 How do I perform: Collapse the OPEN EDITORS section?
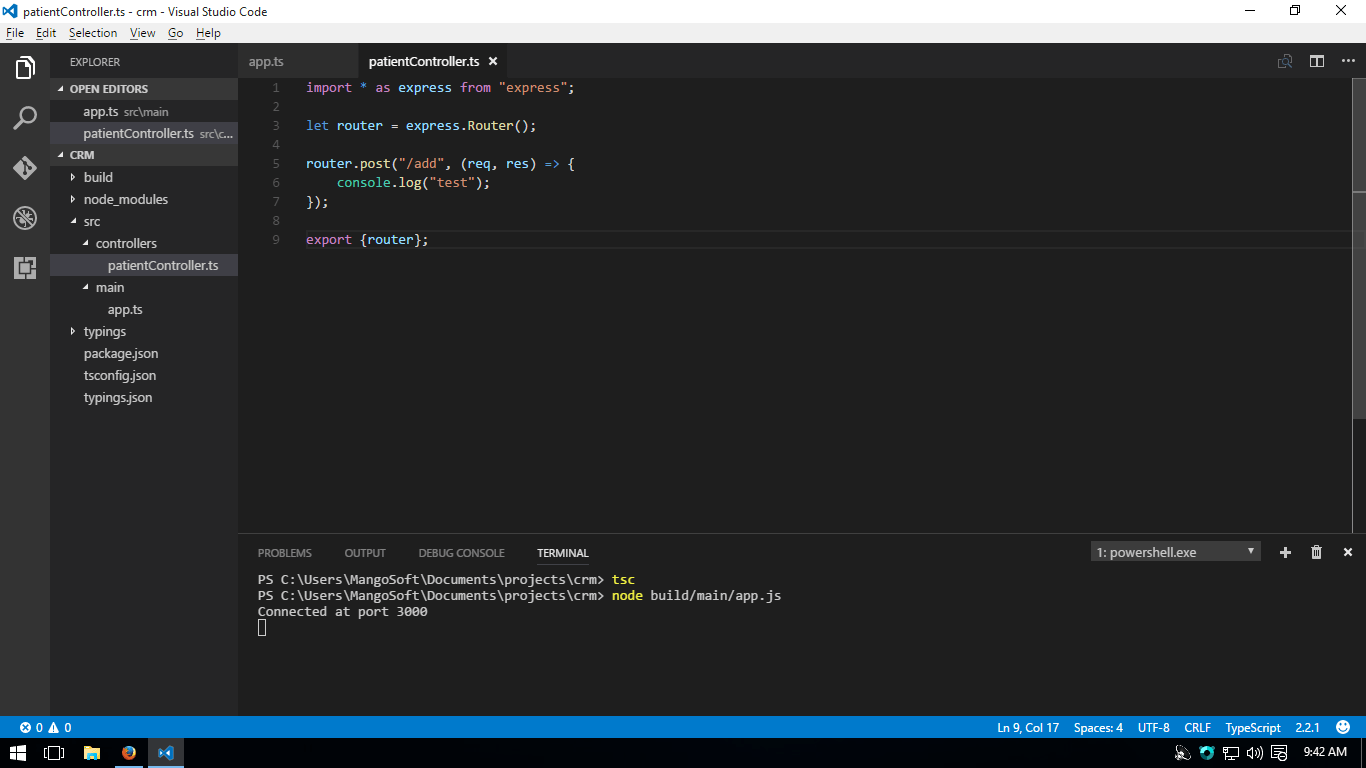pos(144,89)
